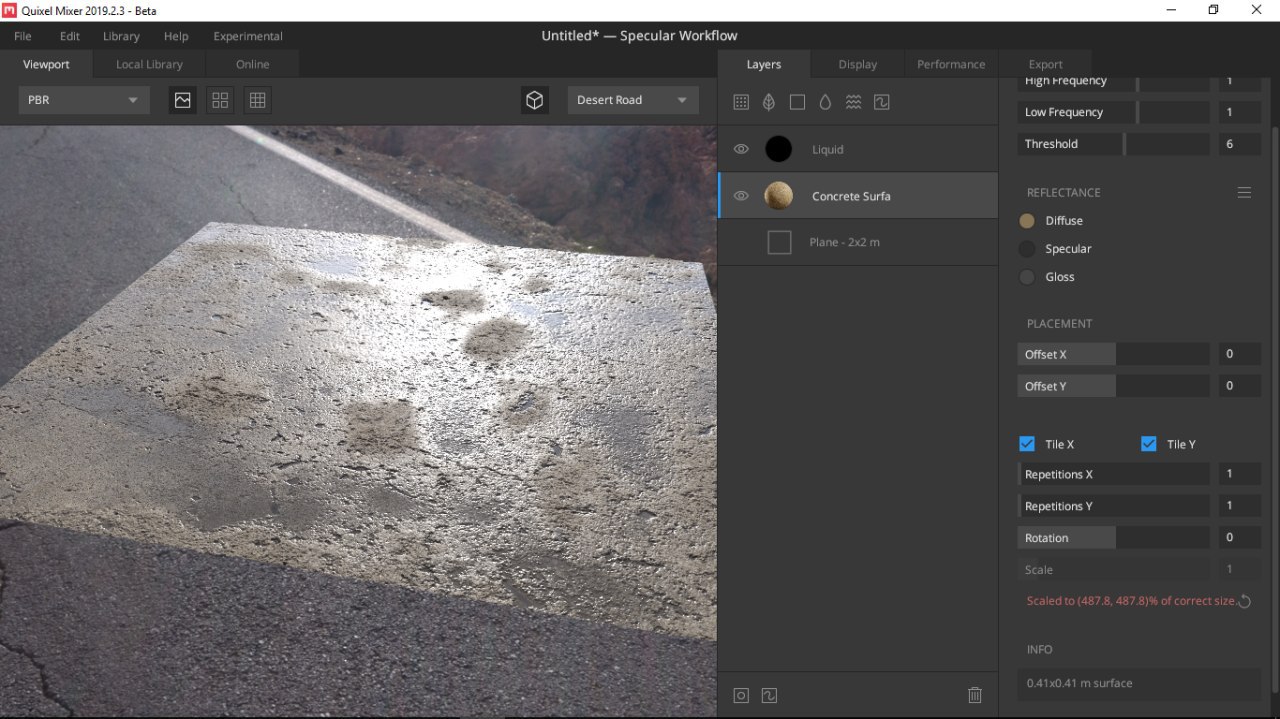This screenshot has width=1280, height=719.
Task: Click the curve icon at the Layers panel bottom
Action: click(x=770, y=695)
